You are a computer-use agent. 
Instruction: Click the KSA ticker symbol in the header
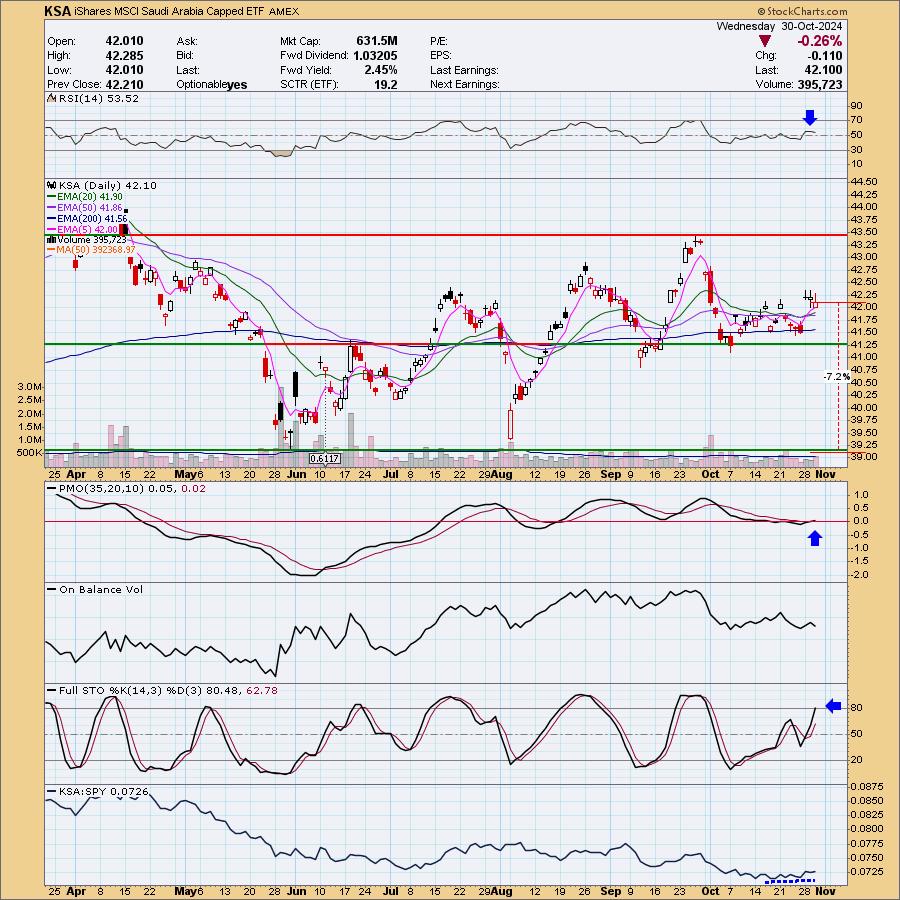click(x=58, y=11)
